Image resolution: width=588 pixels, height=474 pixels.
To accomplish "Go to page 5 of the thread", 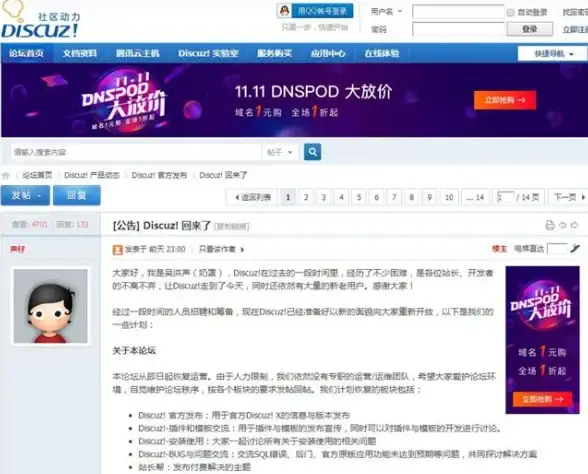I will tap(359, 197).
